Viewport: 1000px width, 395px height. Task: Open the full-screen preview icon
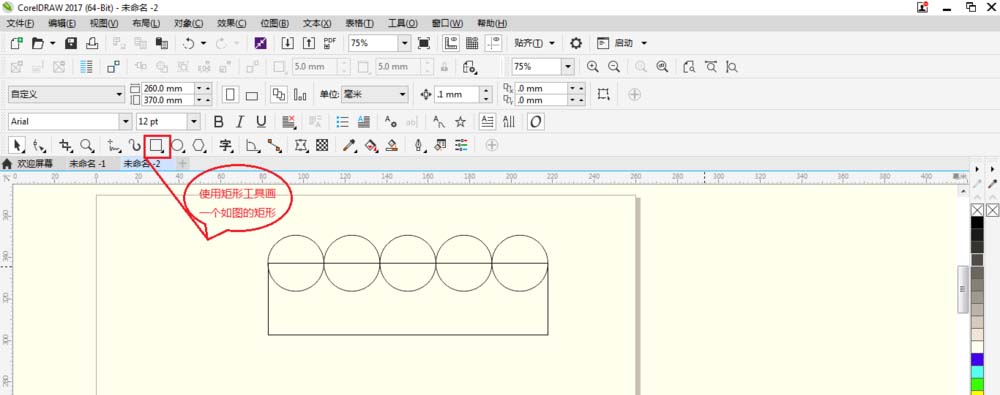423,43
